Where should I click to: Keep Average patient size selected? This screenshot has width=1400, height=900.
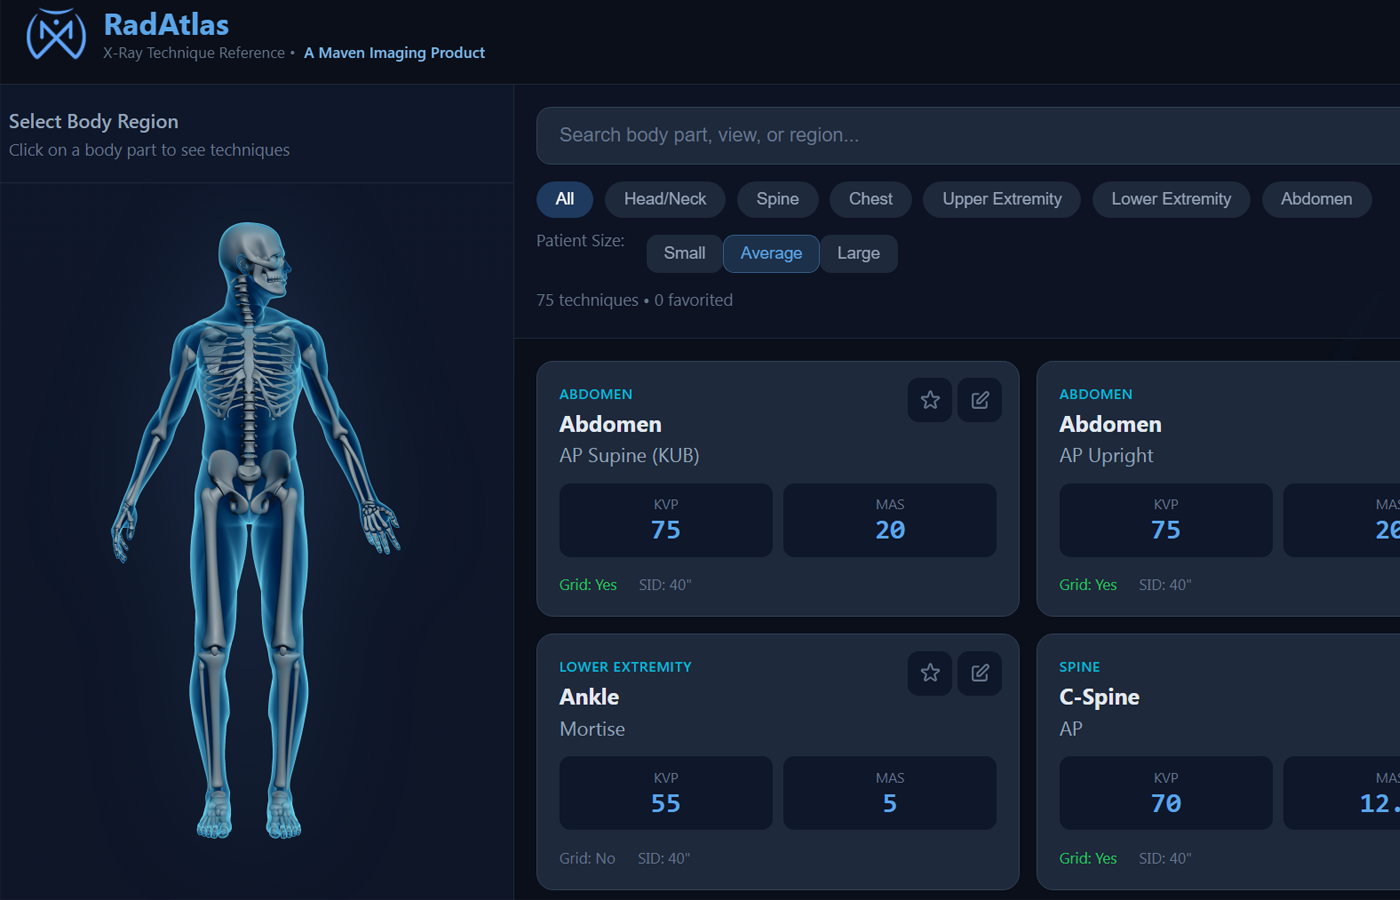[x=770, y=253]
